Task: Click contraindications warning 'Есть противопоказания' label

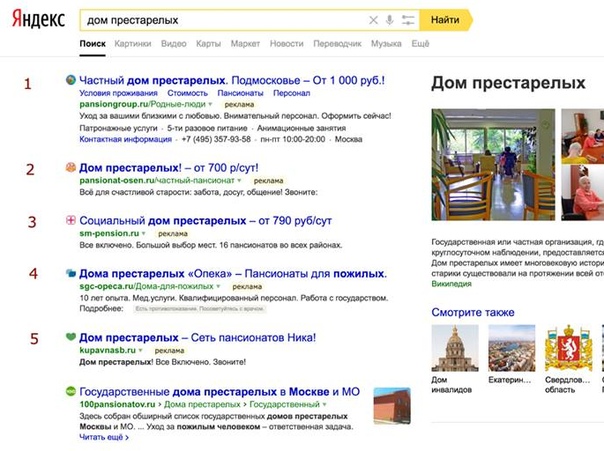Action: [200, 308]
